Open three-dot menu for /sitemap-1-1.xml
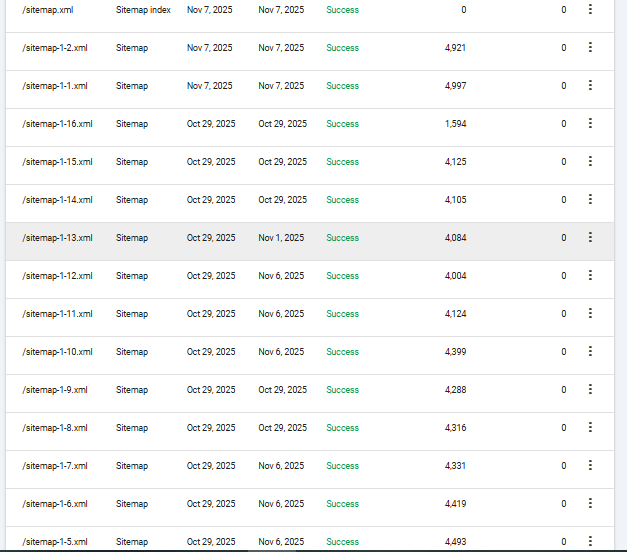 click(x=590, y=85)
